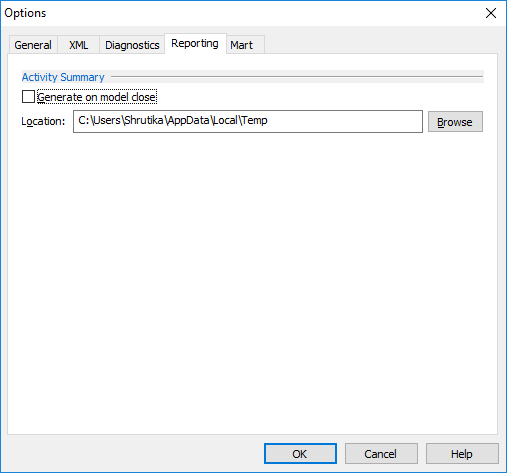Dismiss changes using the Cancel button

click(x=381, y=454)
